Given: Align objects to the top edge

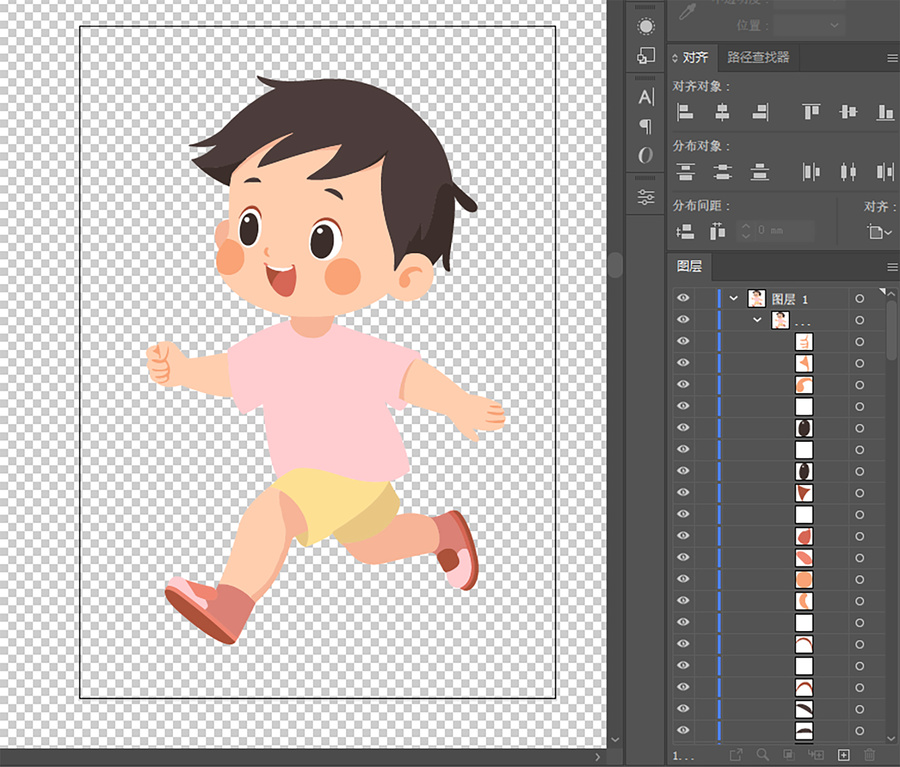Looking at the screenshot, I should tap(811, 112).
